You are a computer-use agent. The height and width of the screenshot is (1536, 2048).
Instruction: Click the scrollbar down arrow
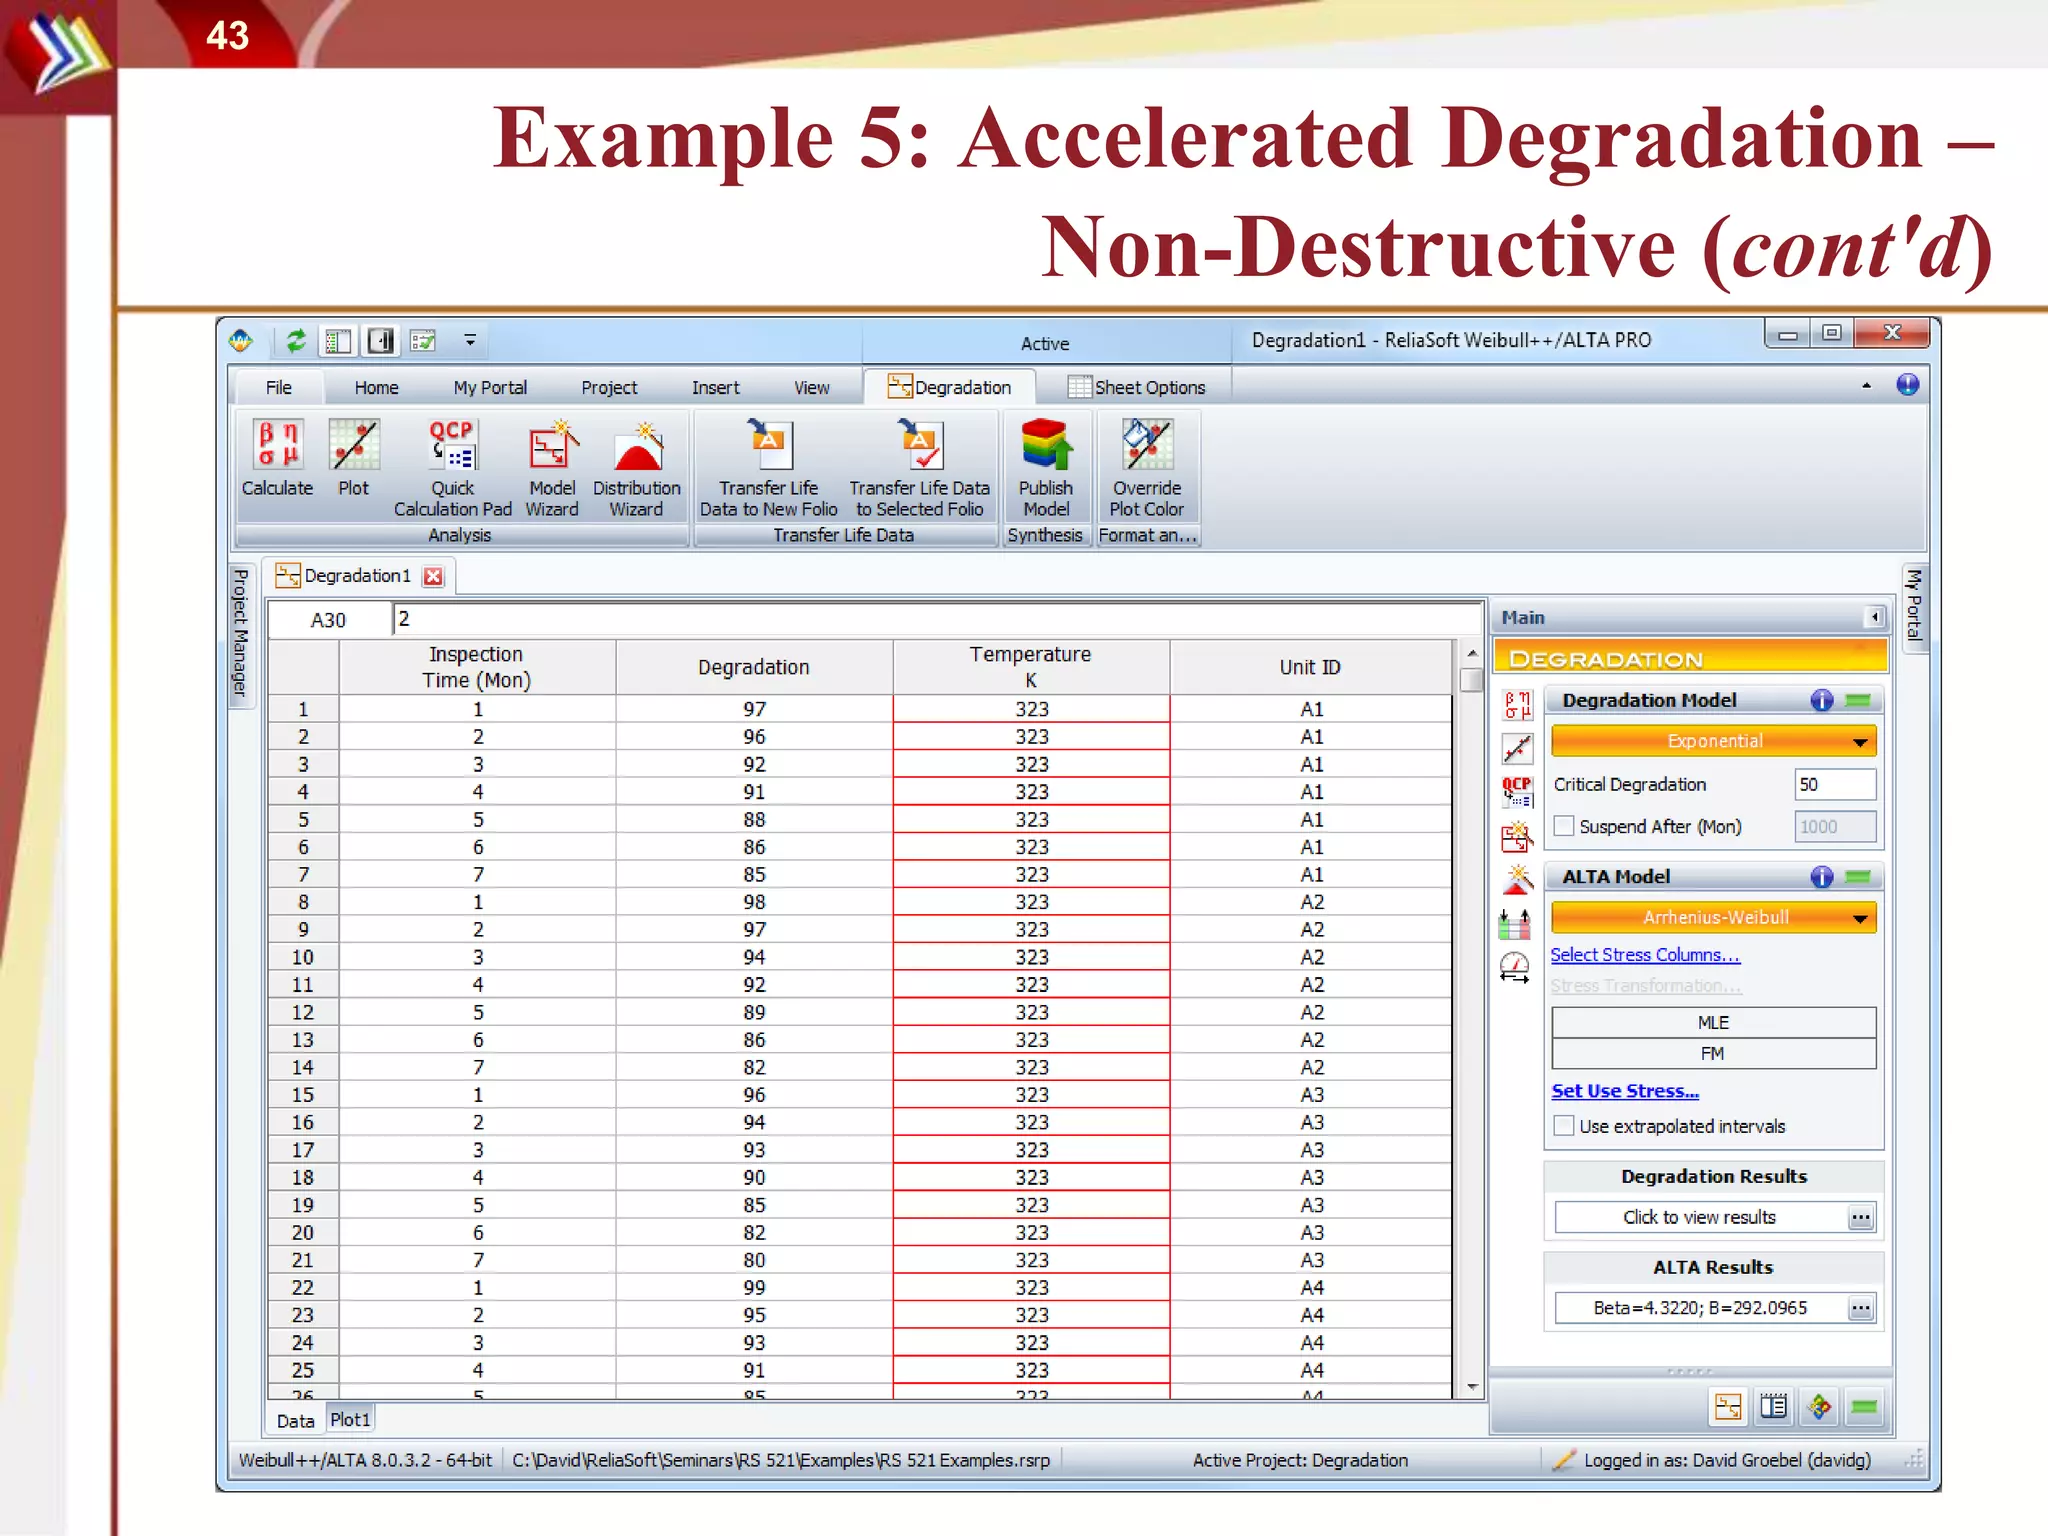[1472, 1387]
